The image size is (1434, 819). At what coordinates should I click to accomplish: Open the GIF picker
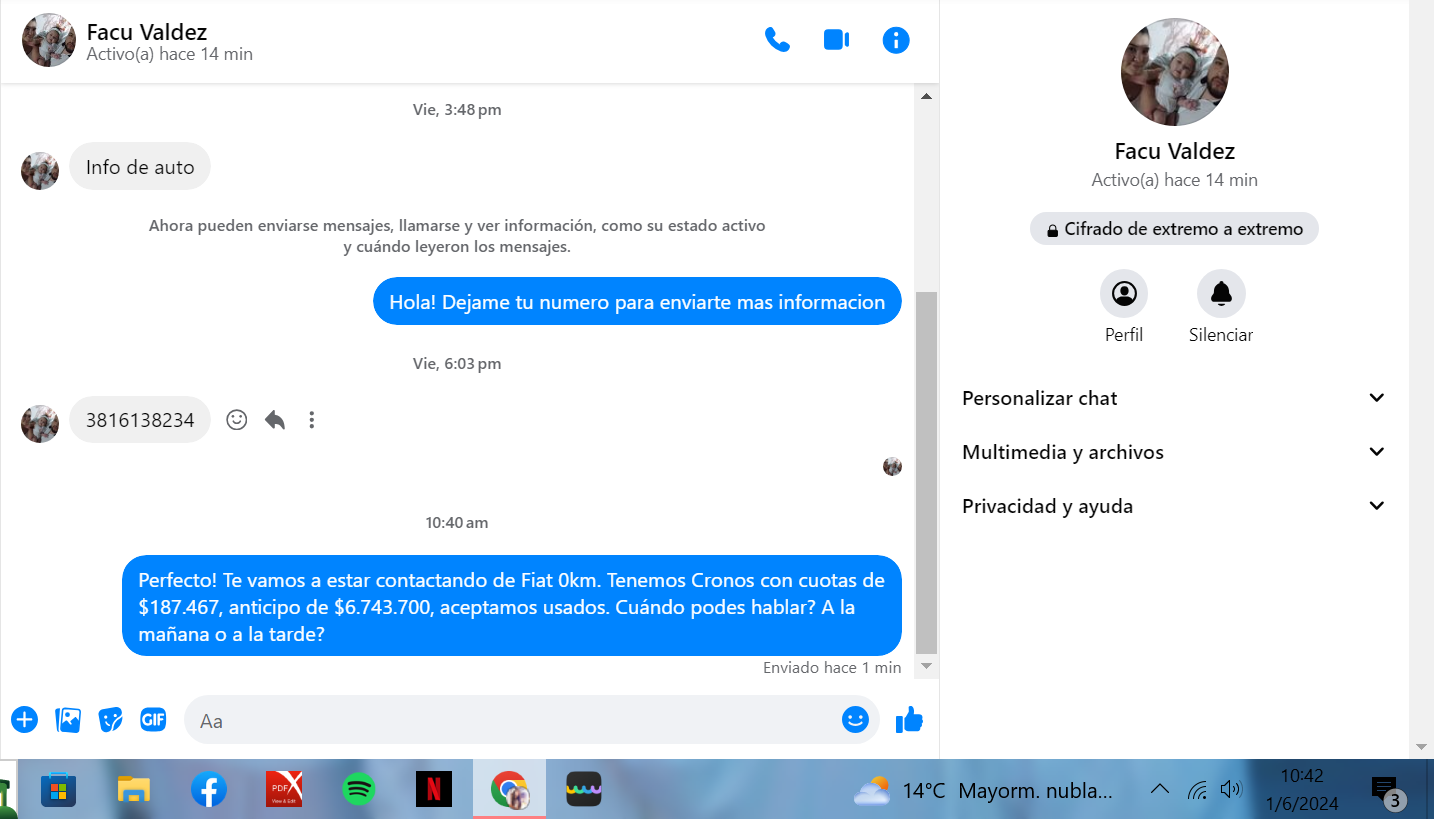(x=153, y=719)
